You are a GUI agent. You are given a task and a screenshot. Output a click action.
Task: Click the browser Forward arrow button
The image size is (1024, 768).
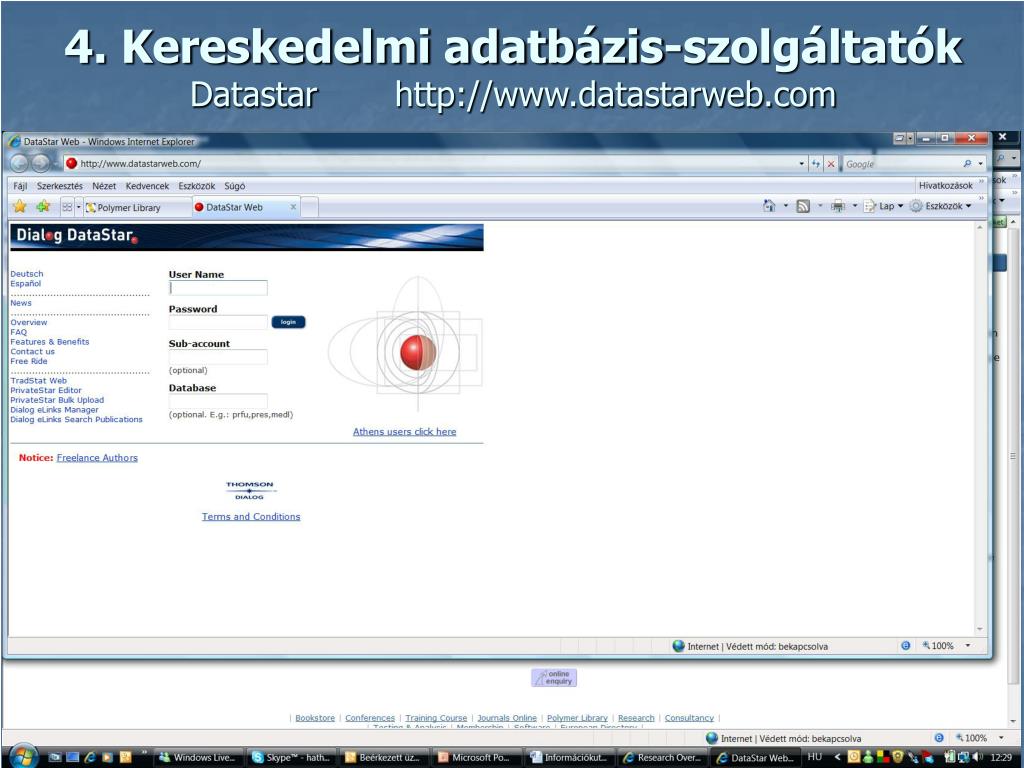pos(40,163)
